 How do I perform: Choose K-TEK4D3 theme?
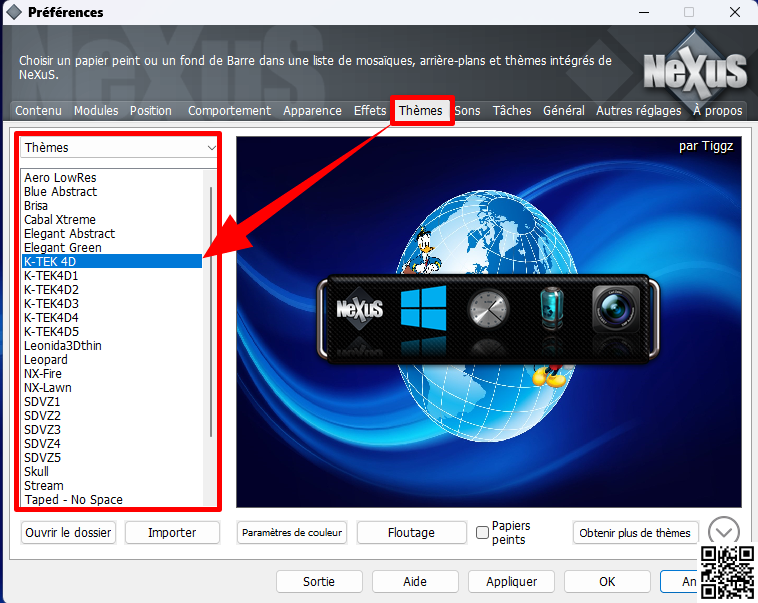click(x=112, y=304)
